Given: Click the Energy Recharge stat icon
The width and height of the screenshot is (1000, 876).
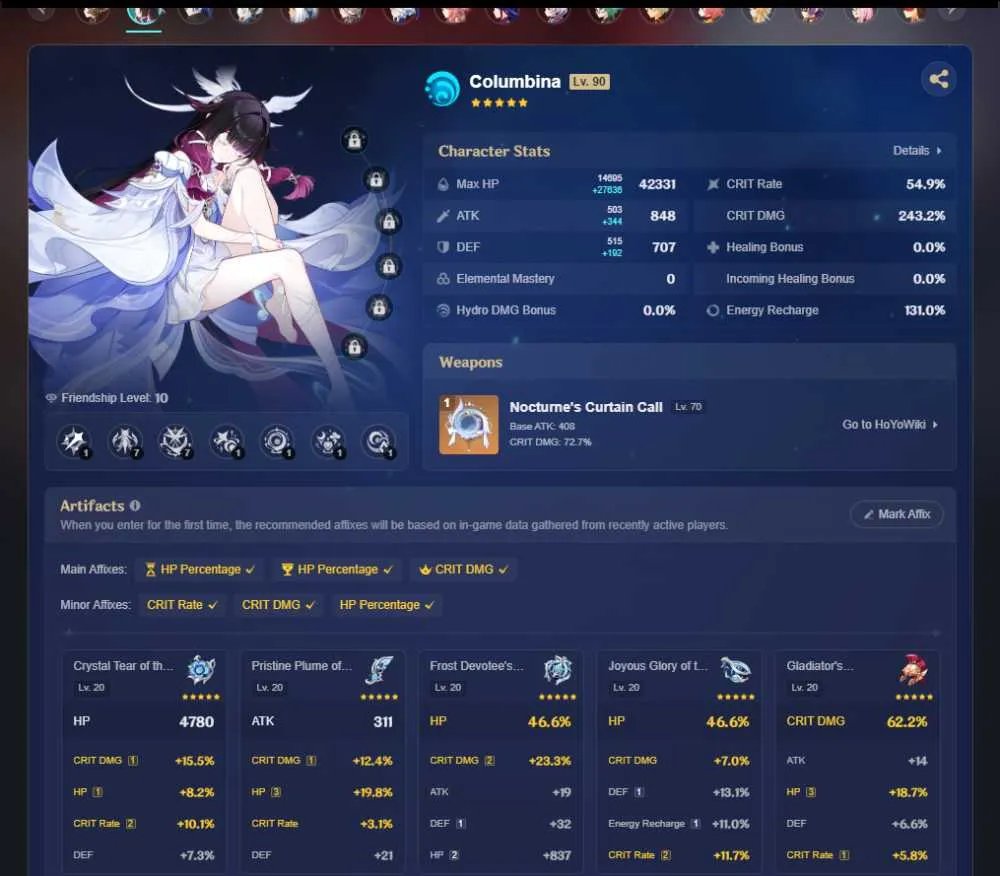Looking at the screenshot, I should pyautogui.click(x=712, y=310).
